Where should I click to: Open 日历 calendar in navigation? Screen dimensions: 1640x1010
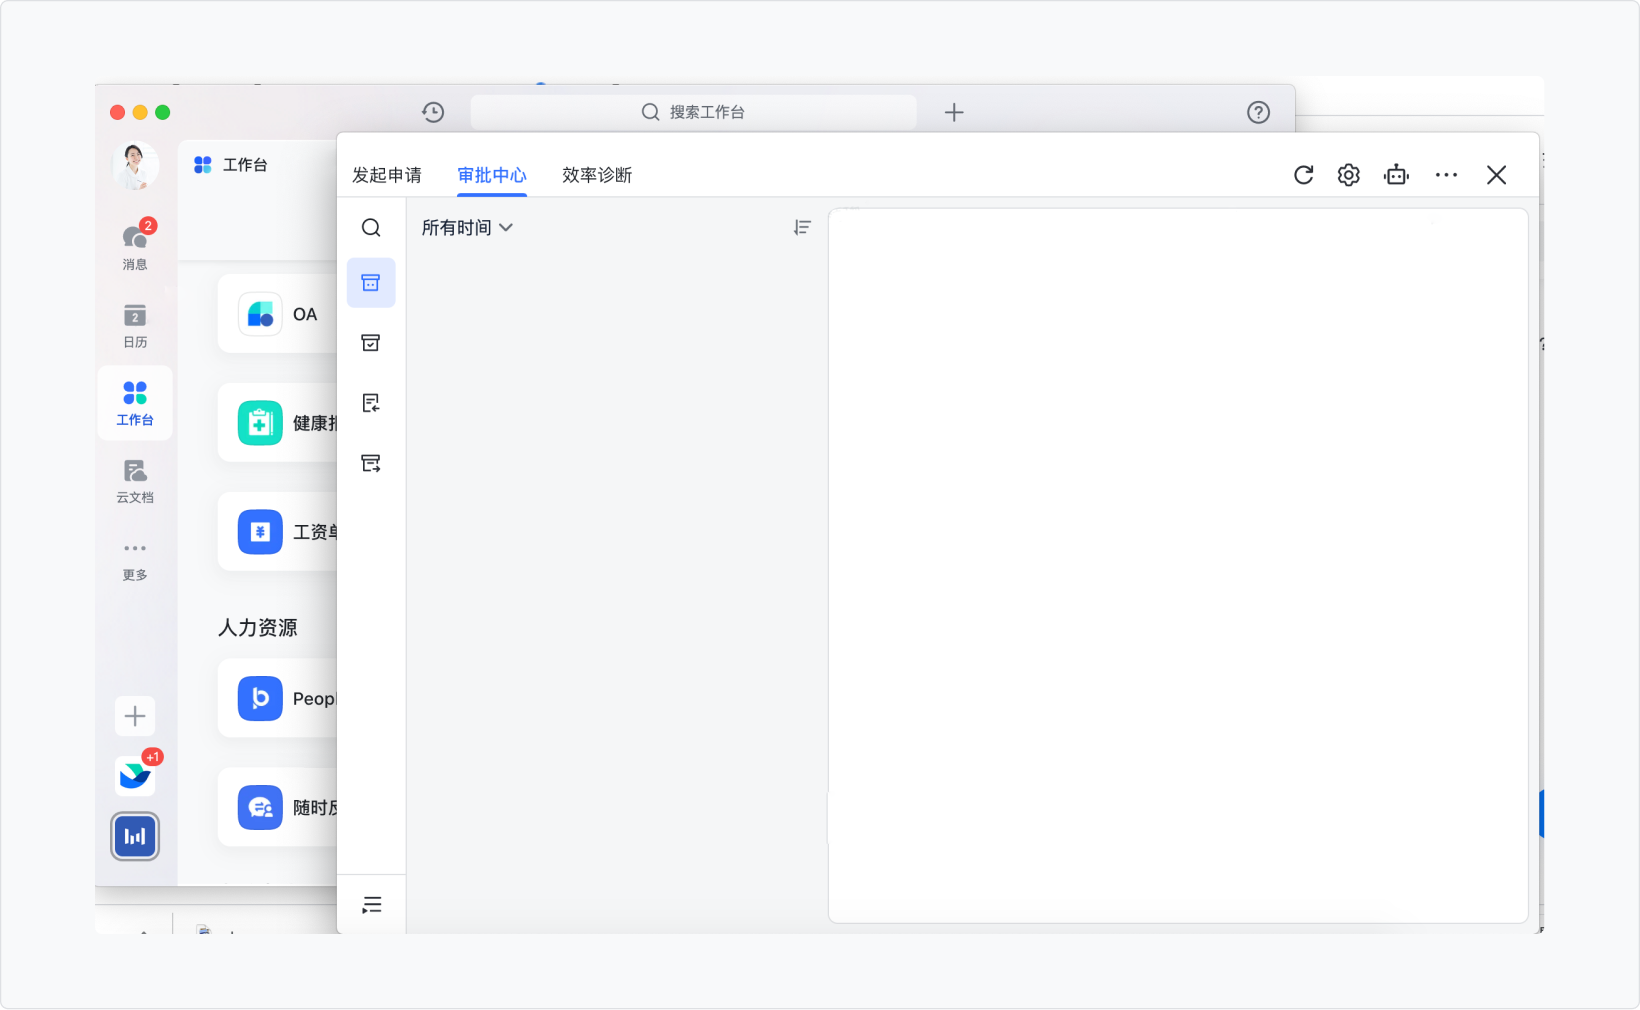coord(135,325)
